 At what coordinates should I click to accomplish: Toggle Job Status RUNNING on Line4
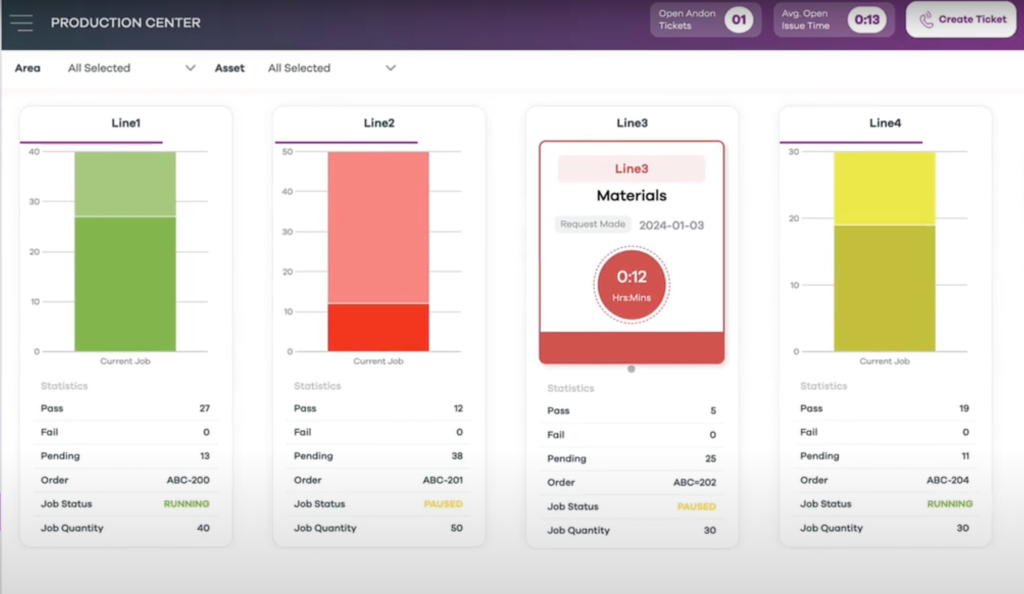point(950,504)
